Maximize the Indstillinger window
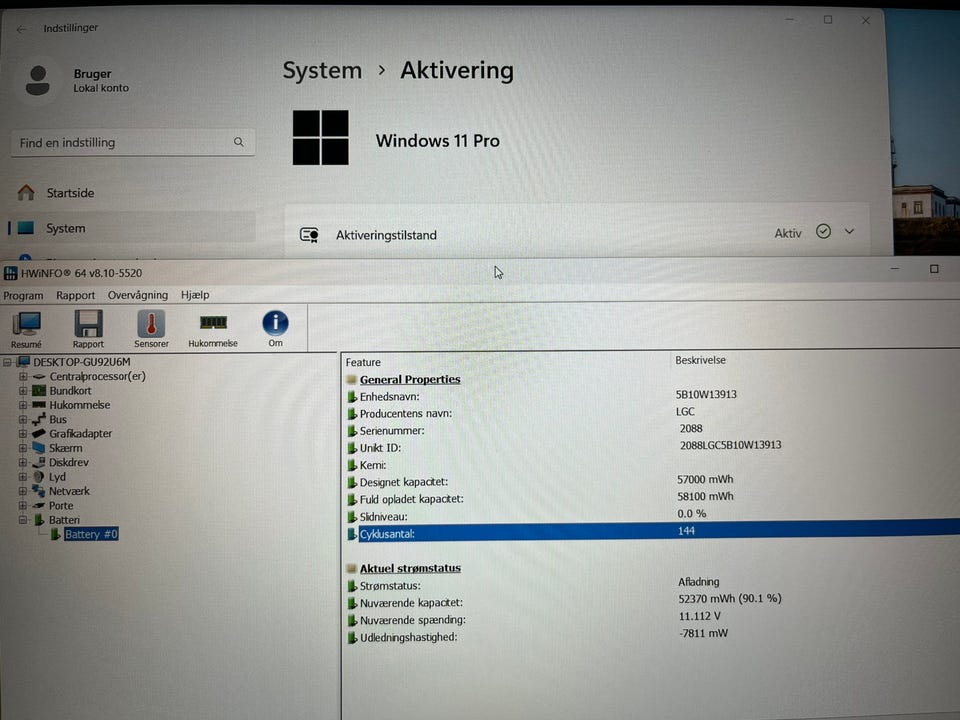Viewport: 960px width, 720px height. point(828,20)
